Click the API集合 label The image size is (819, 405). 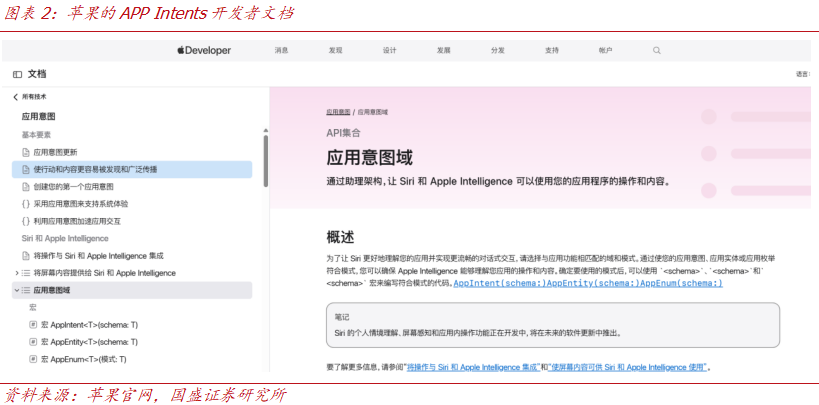[343, 133]
